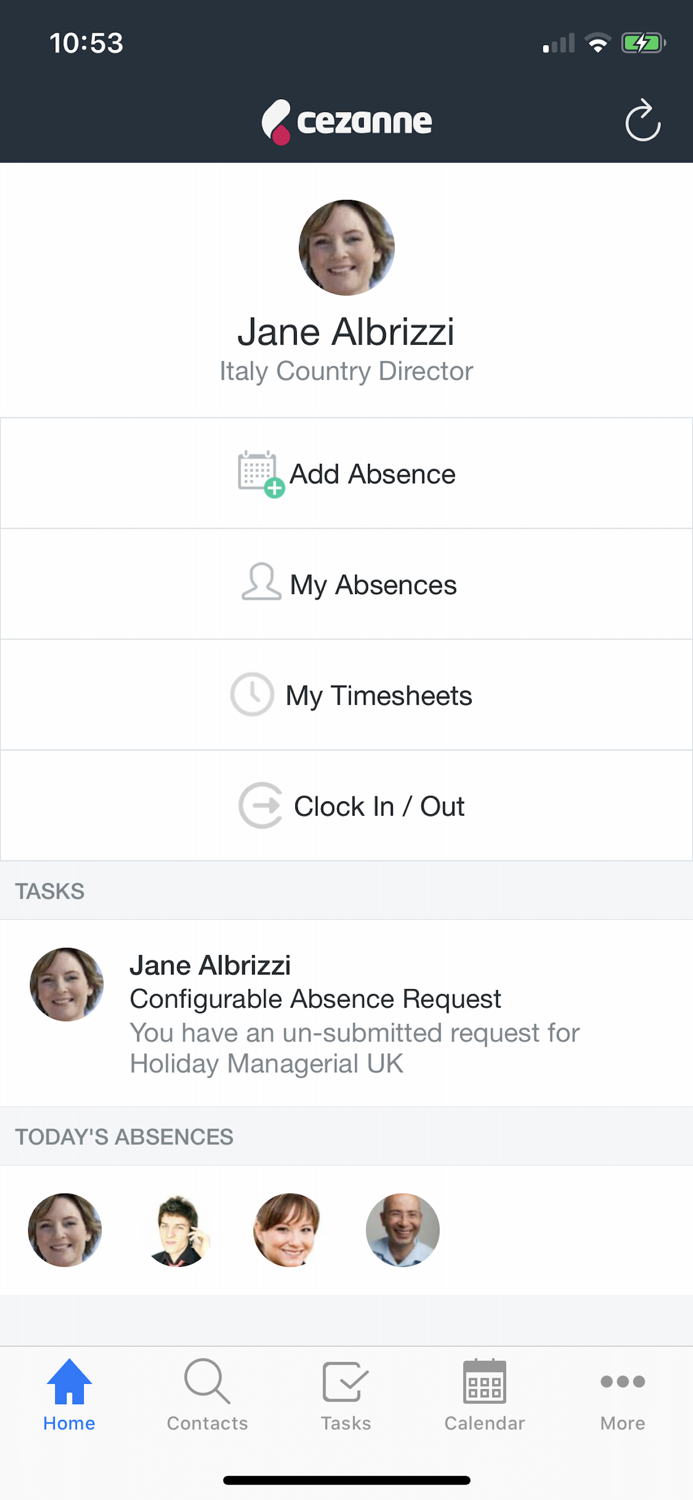Click the Add Absence calendar icon
Screen dimensions: 693x1500
260,473
